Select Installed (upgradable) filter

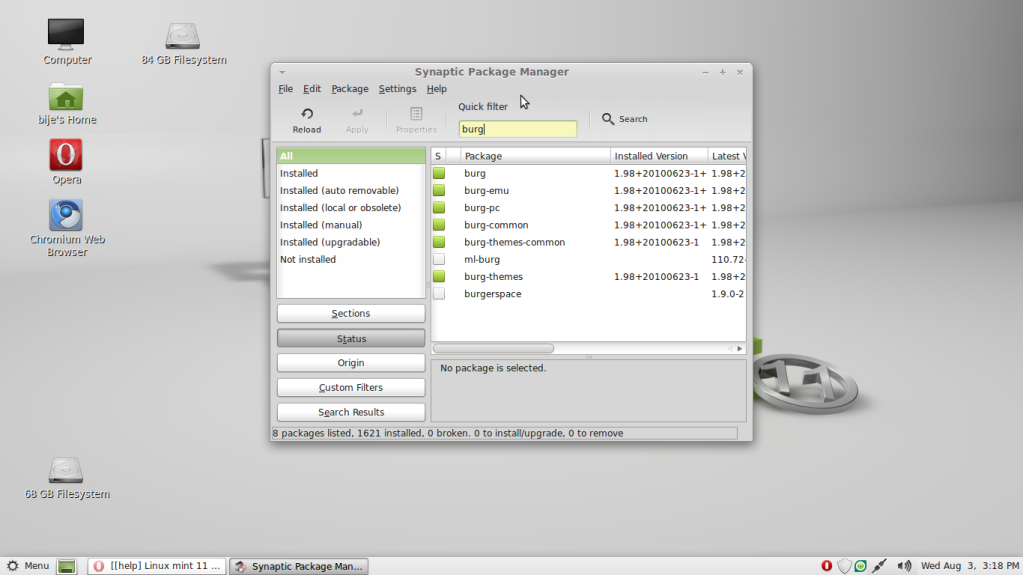tap(351, 242)
